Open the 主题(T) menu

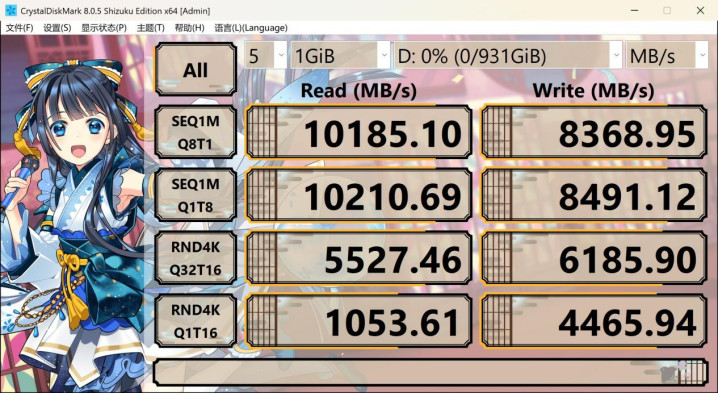pos(151,28)
